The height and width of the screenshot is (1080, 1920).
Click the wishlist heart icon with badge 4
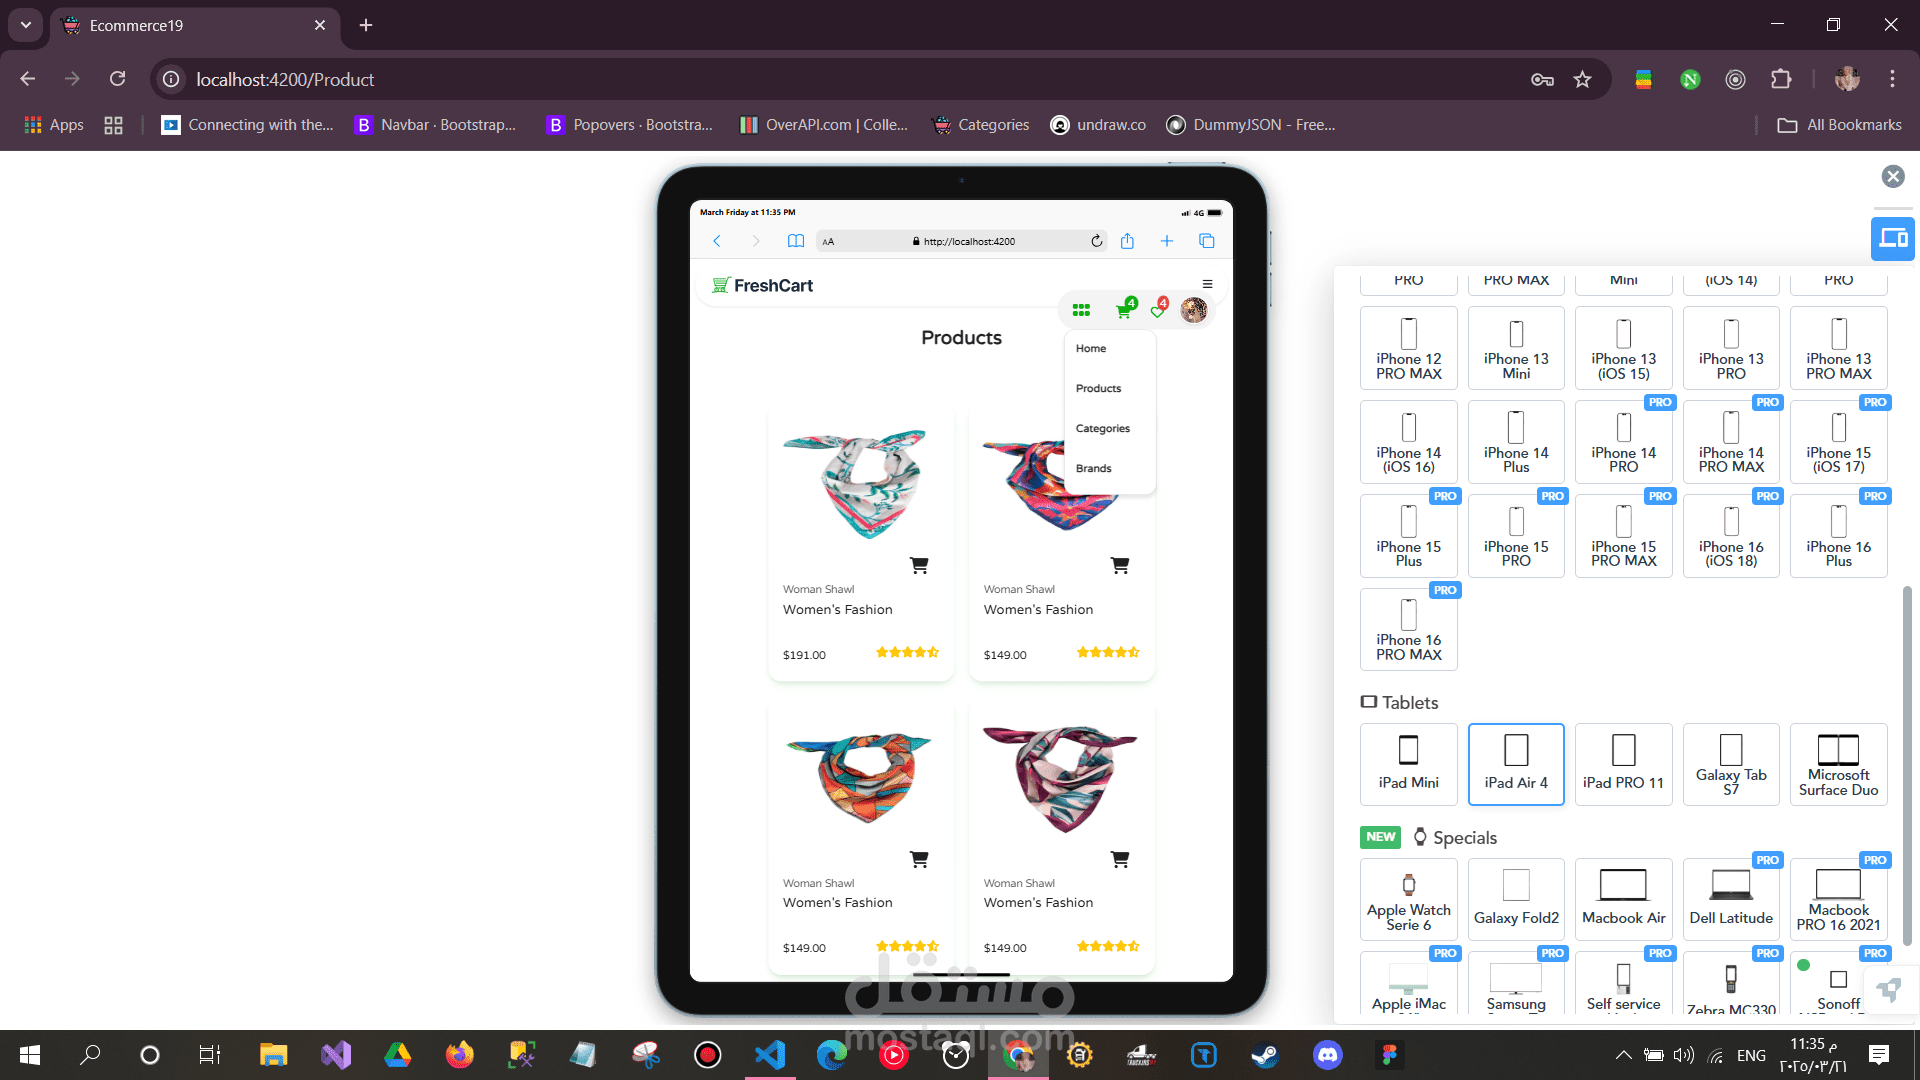[1157, 312]
